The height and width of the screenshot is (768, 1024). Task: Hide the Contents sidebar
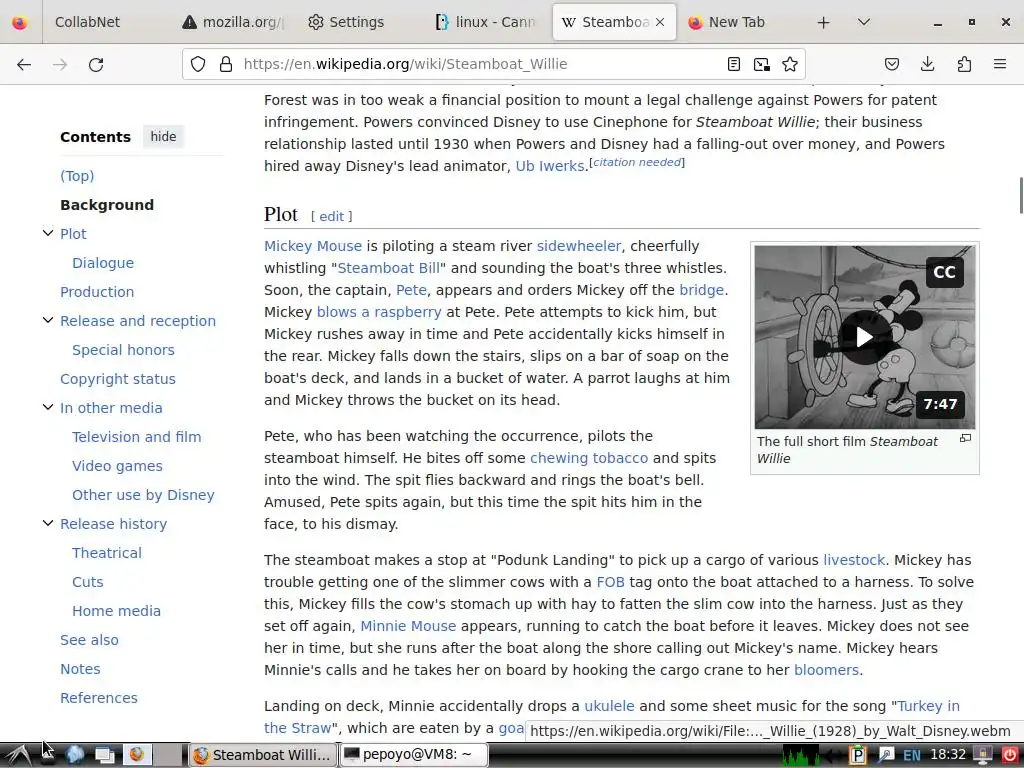pyautogui.click(x=163, y=136)
